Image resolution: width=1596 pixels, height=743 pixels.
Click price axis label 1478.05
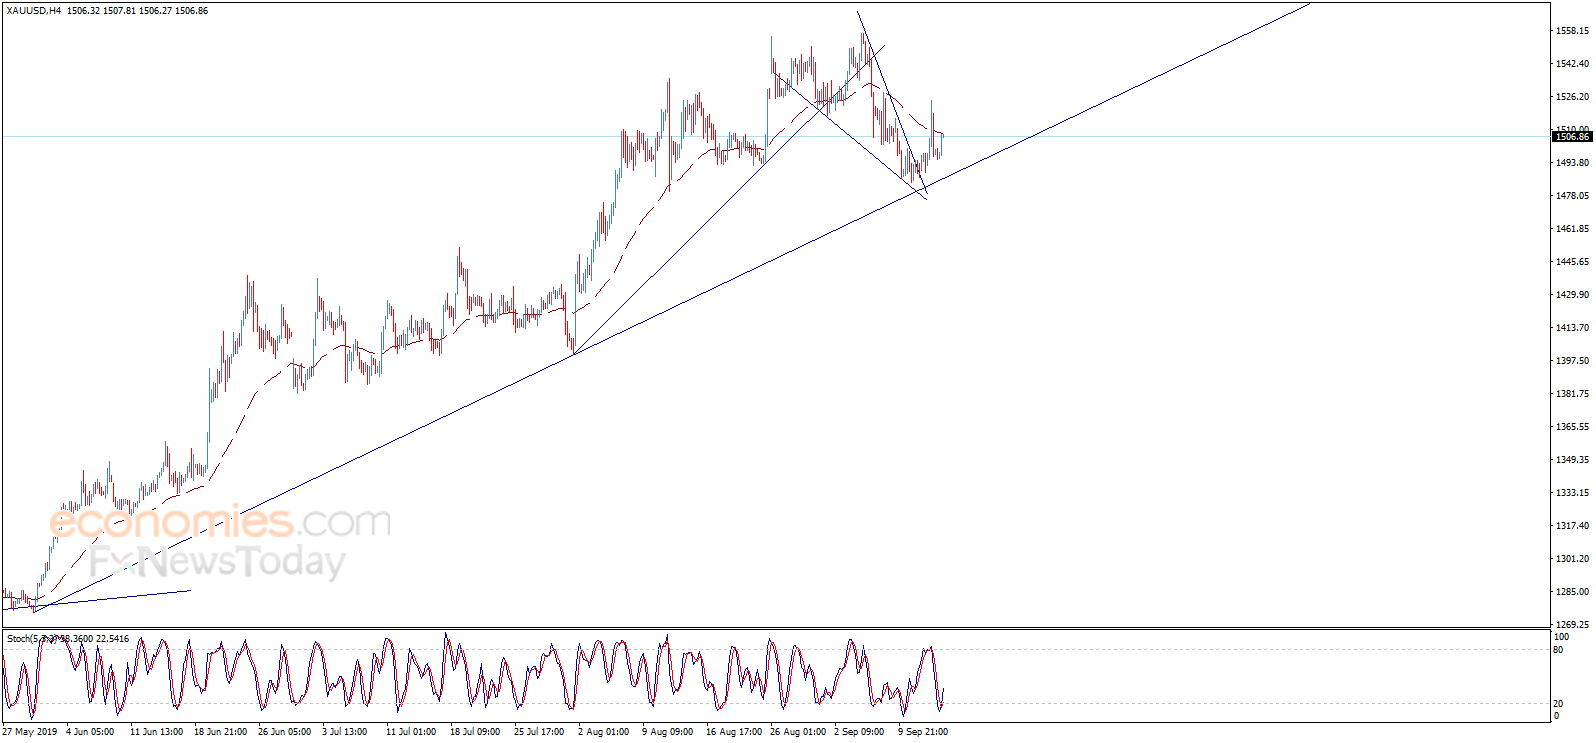click(x=1572, y=196)
